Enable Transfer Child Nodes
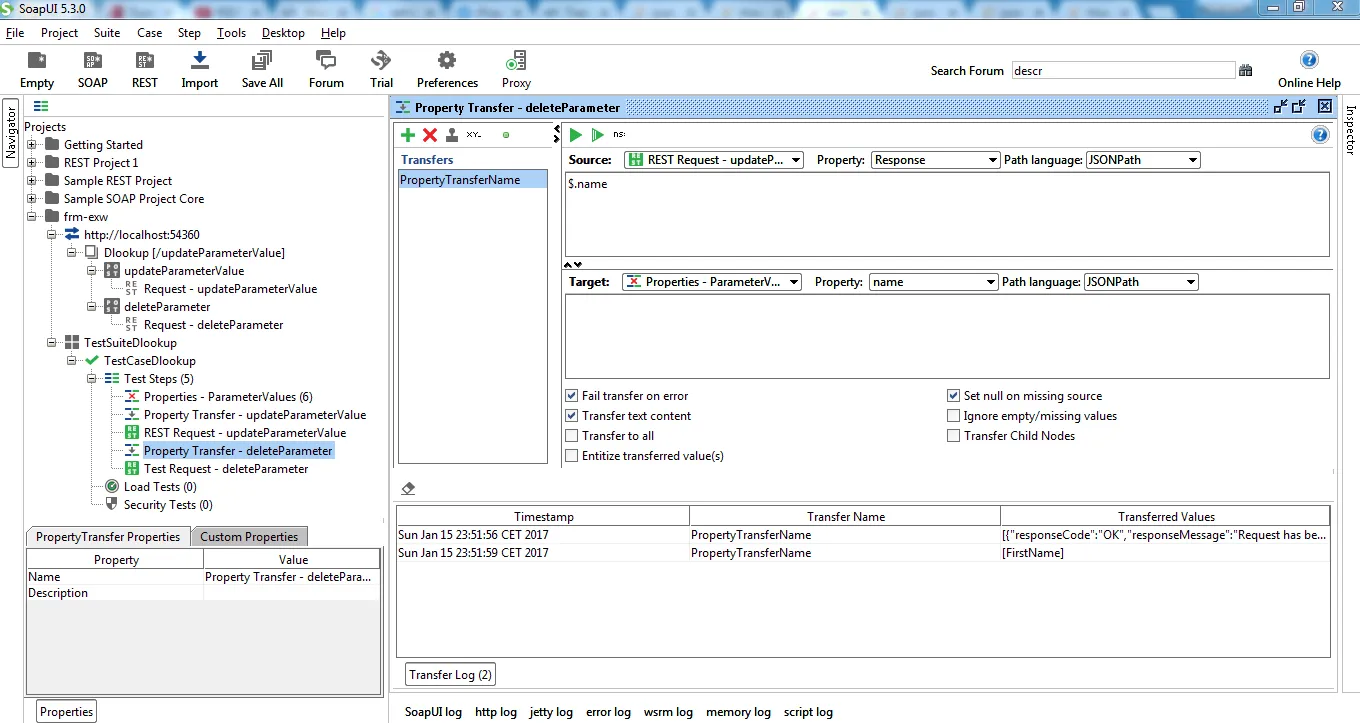This screenshot has height=723, width=1360. (954, 436)
